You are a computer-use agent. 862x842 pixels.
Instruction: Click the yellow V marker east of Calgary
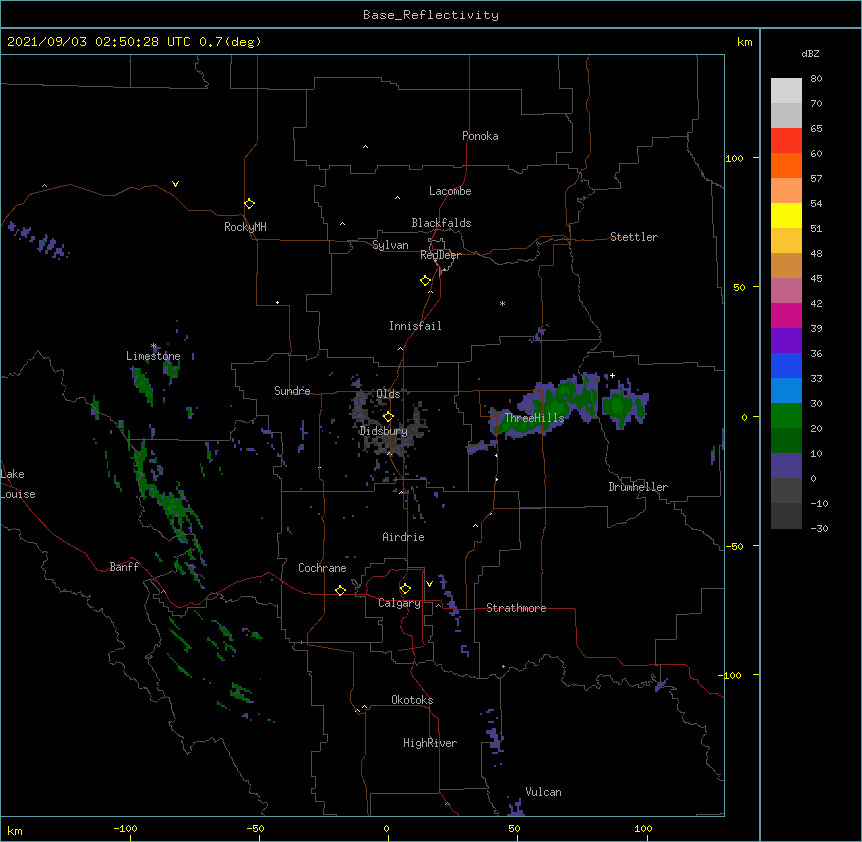[x=429, y=584]
